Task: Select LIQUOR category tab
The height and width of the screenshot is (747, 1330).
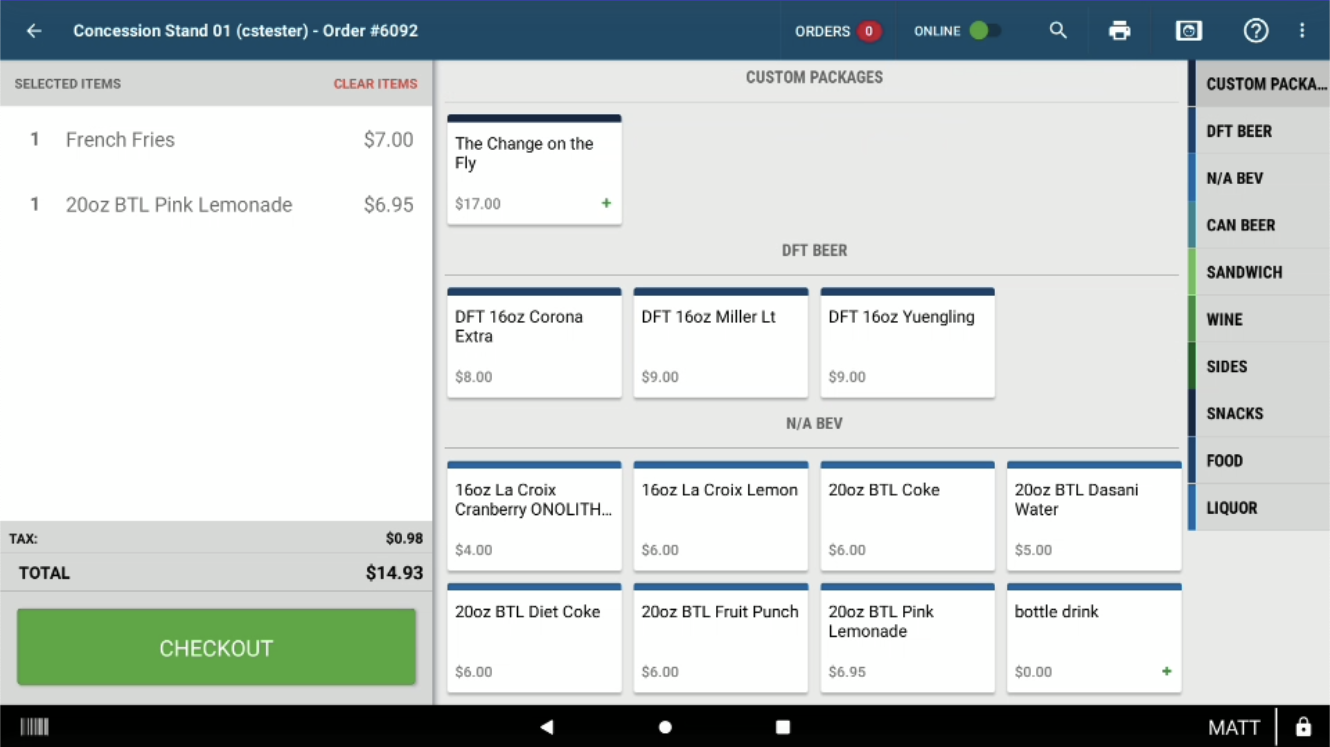Action: coord(1259,507)
